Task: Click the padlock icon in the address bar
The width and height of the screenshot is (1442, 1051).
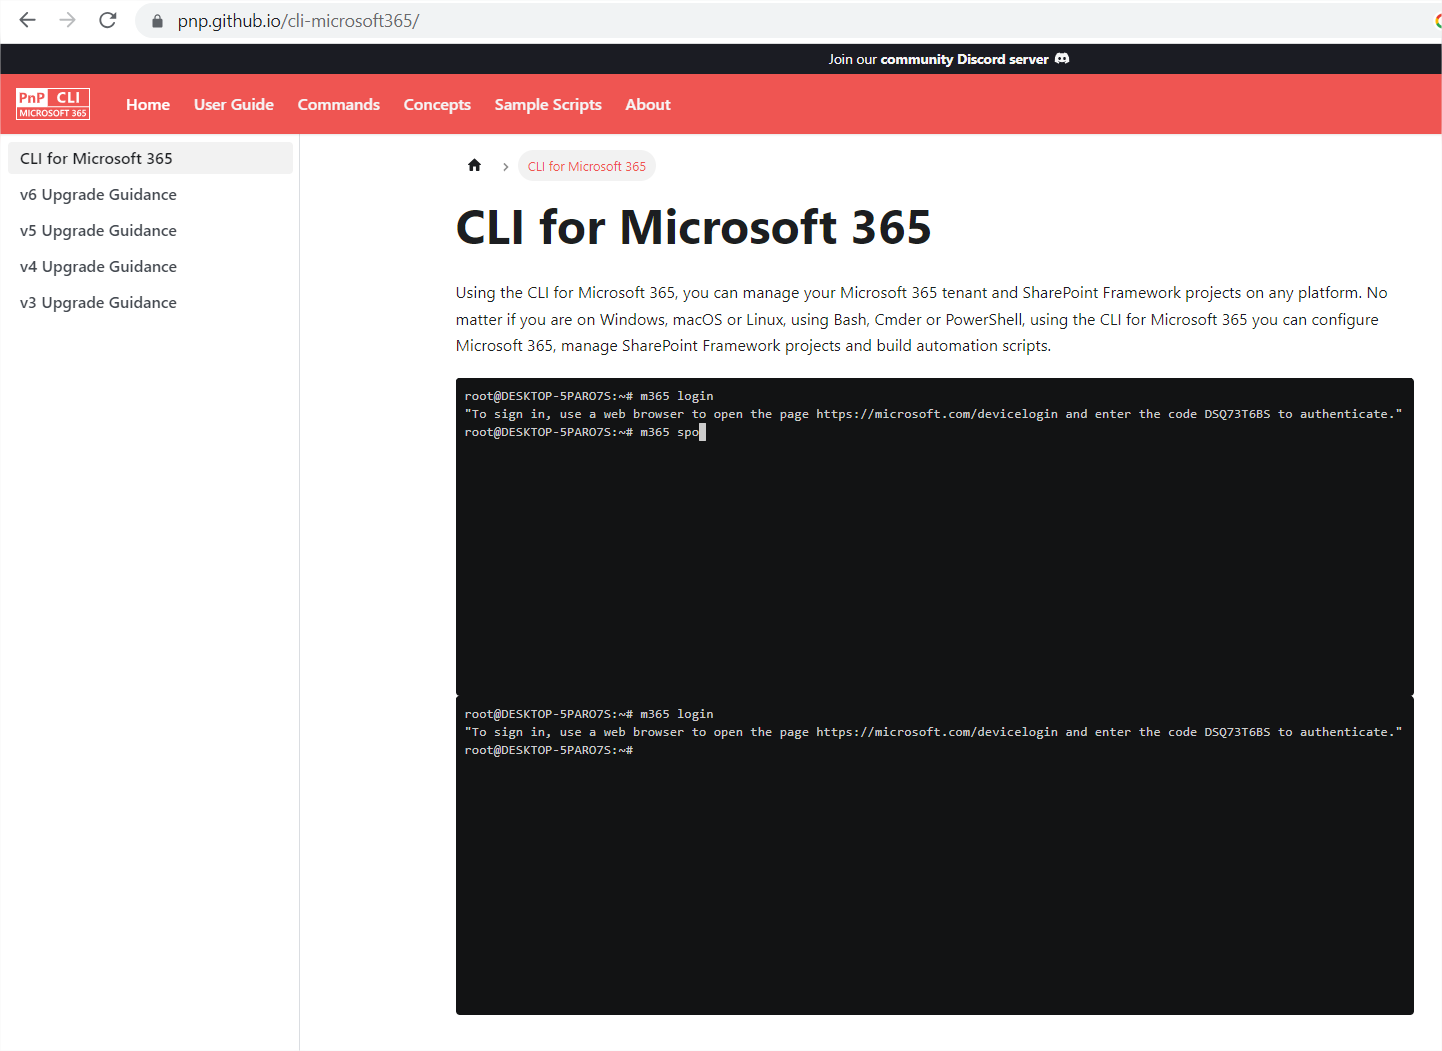Action: pyautogui.click(x=156, y=20)
